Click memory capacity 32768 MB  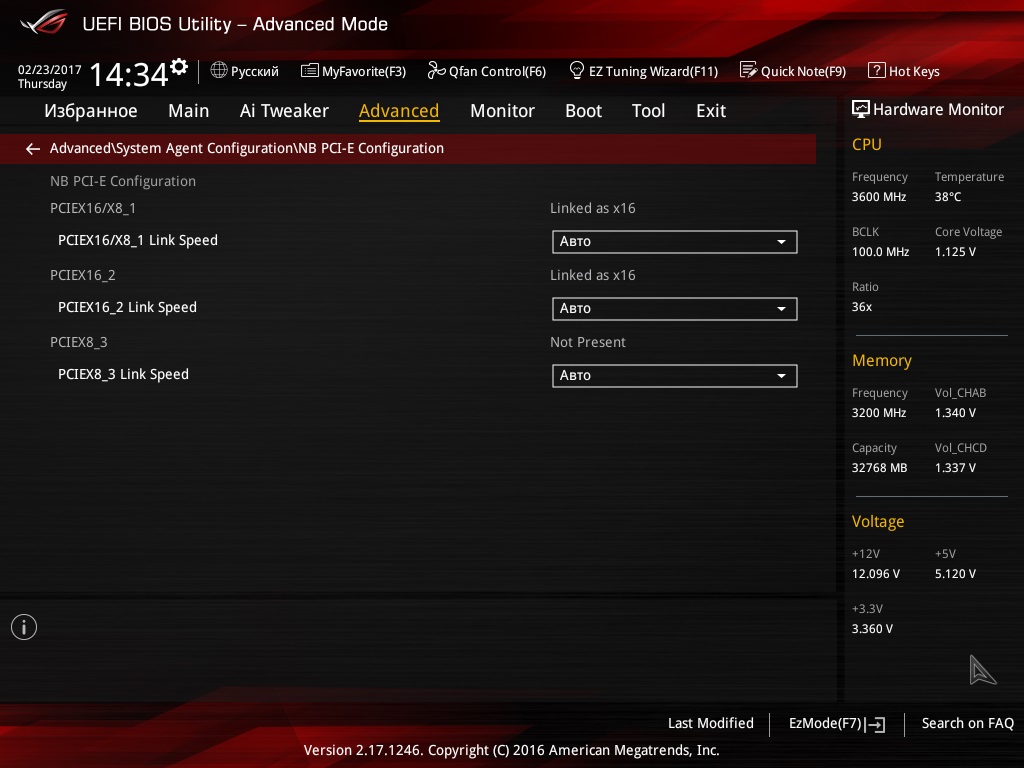[880, 468]
